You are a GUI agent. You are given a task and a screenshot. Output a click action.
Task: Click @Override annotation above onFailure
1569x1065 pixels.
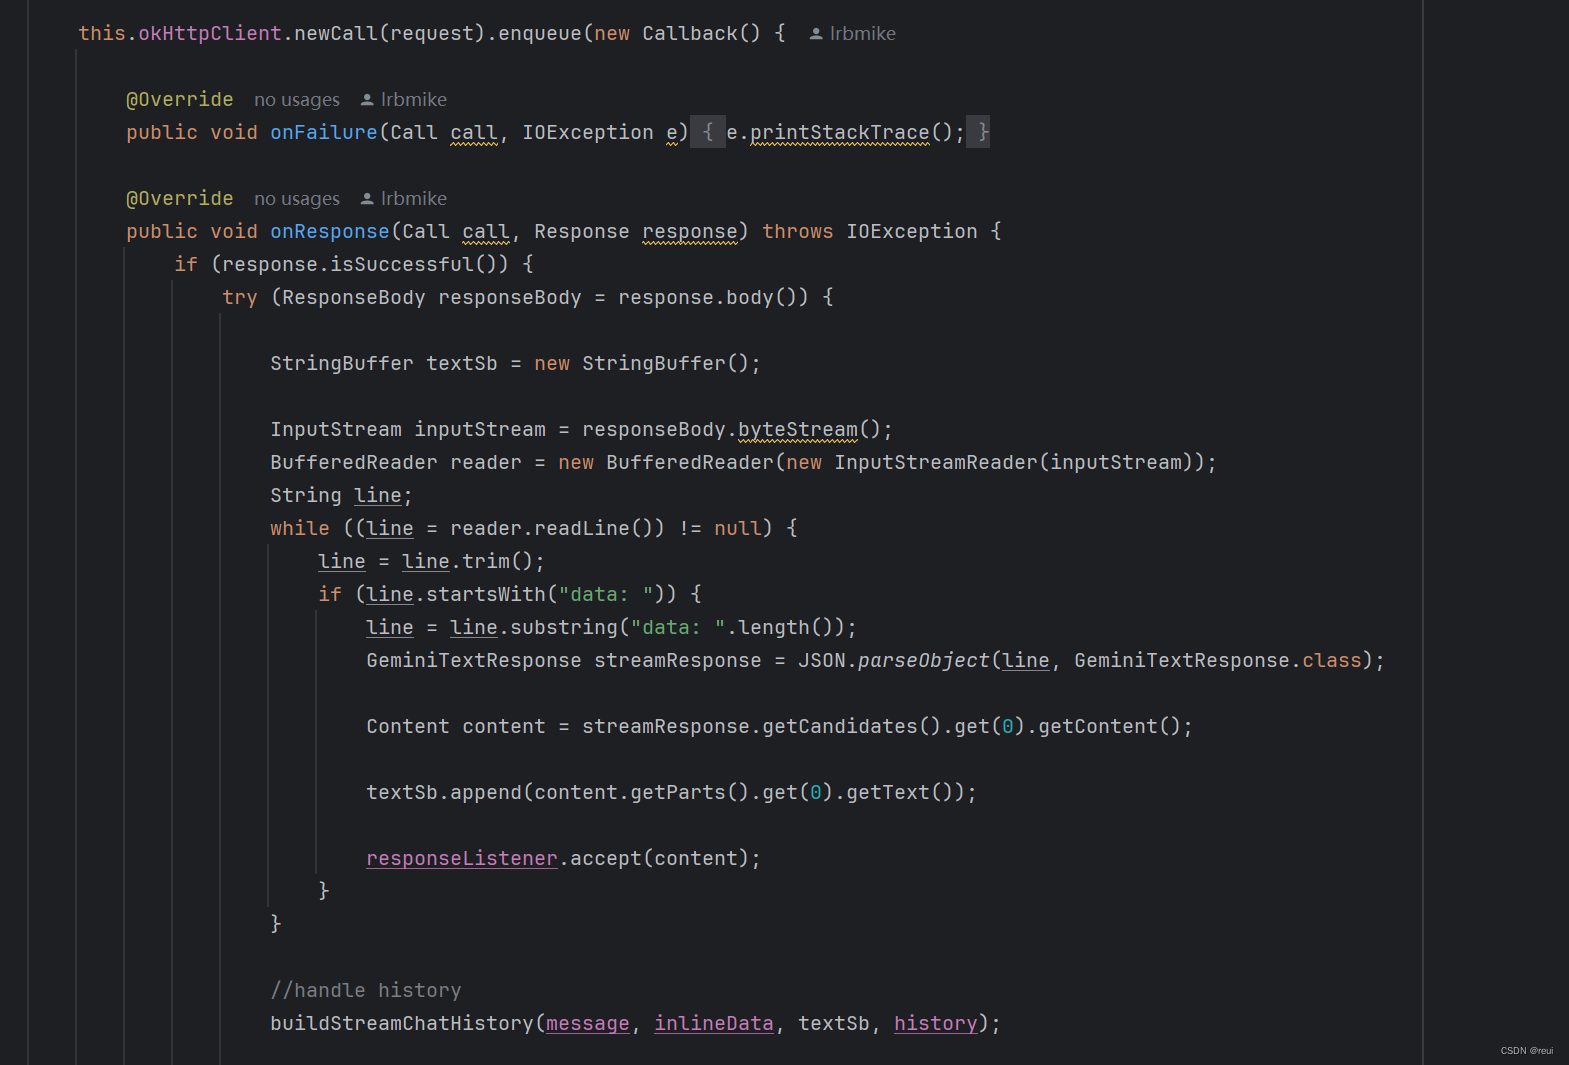(180, 100)
